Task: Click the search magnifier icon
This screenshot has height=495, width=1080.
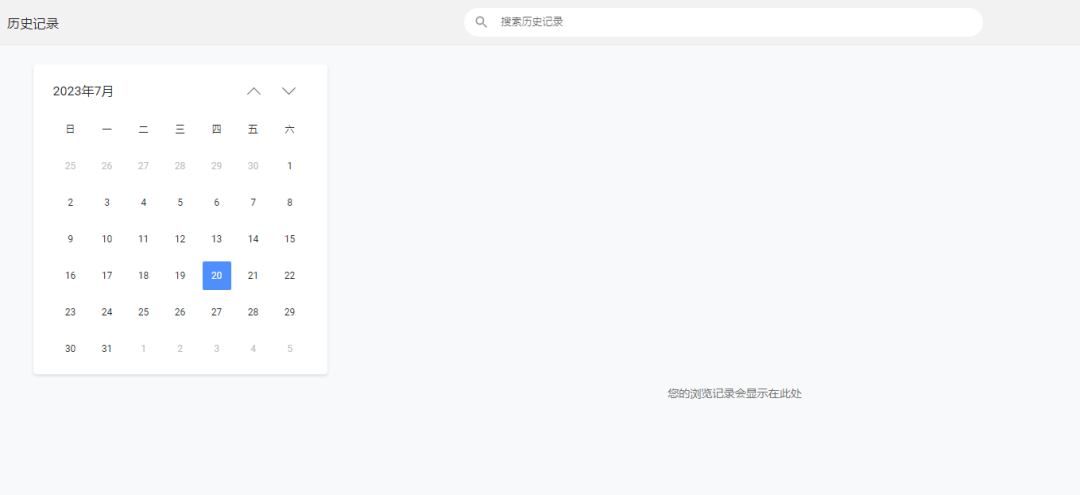Action: [481, 22]
